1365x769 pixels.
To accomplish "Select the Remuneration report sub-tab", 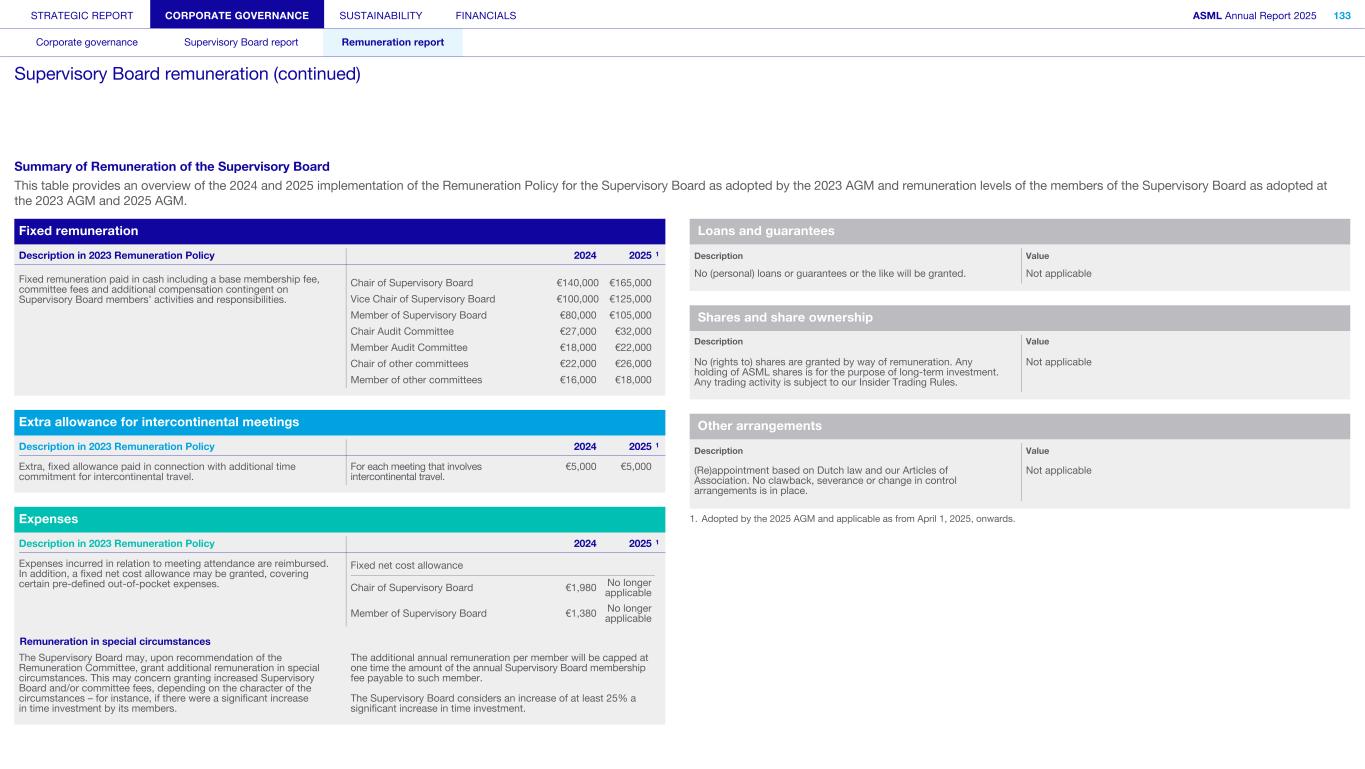I will pyautogui.click(x=392, y=42).
